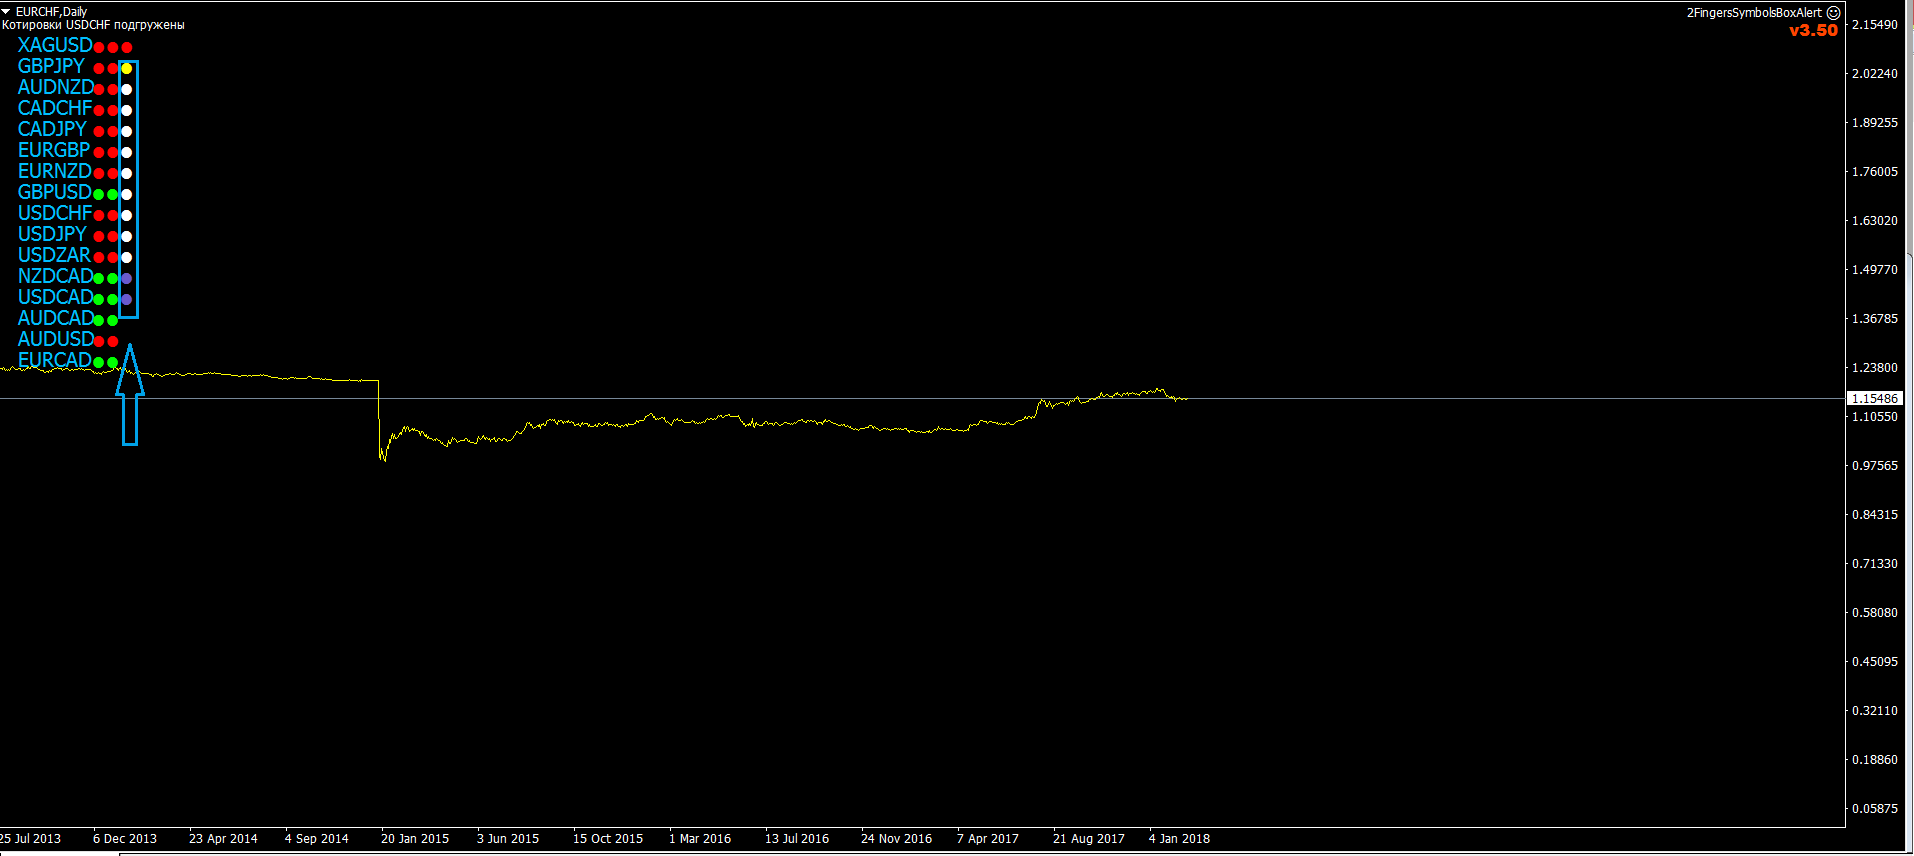Click the 13 Jul 2016 date label
The width and height of the screenshot is (1914, 856).
point(797,839)
